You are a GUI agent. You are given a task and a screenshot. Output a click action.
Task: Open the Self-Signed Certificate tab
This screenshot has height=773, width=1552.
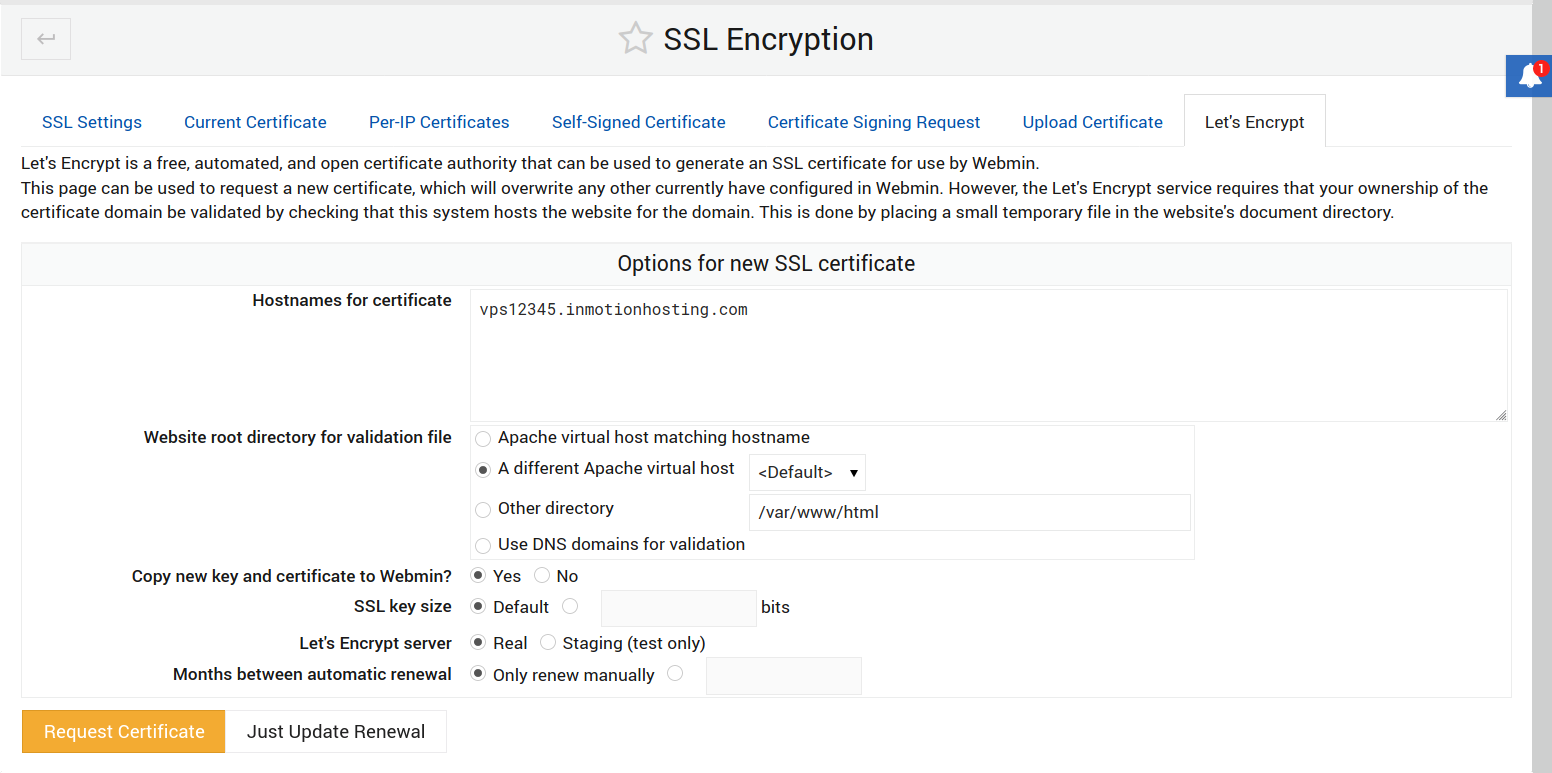[638, 122]
